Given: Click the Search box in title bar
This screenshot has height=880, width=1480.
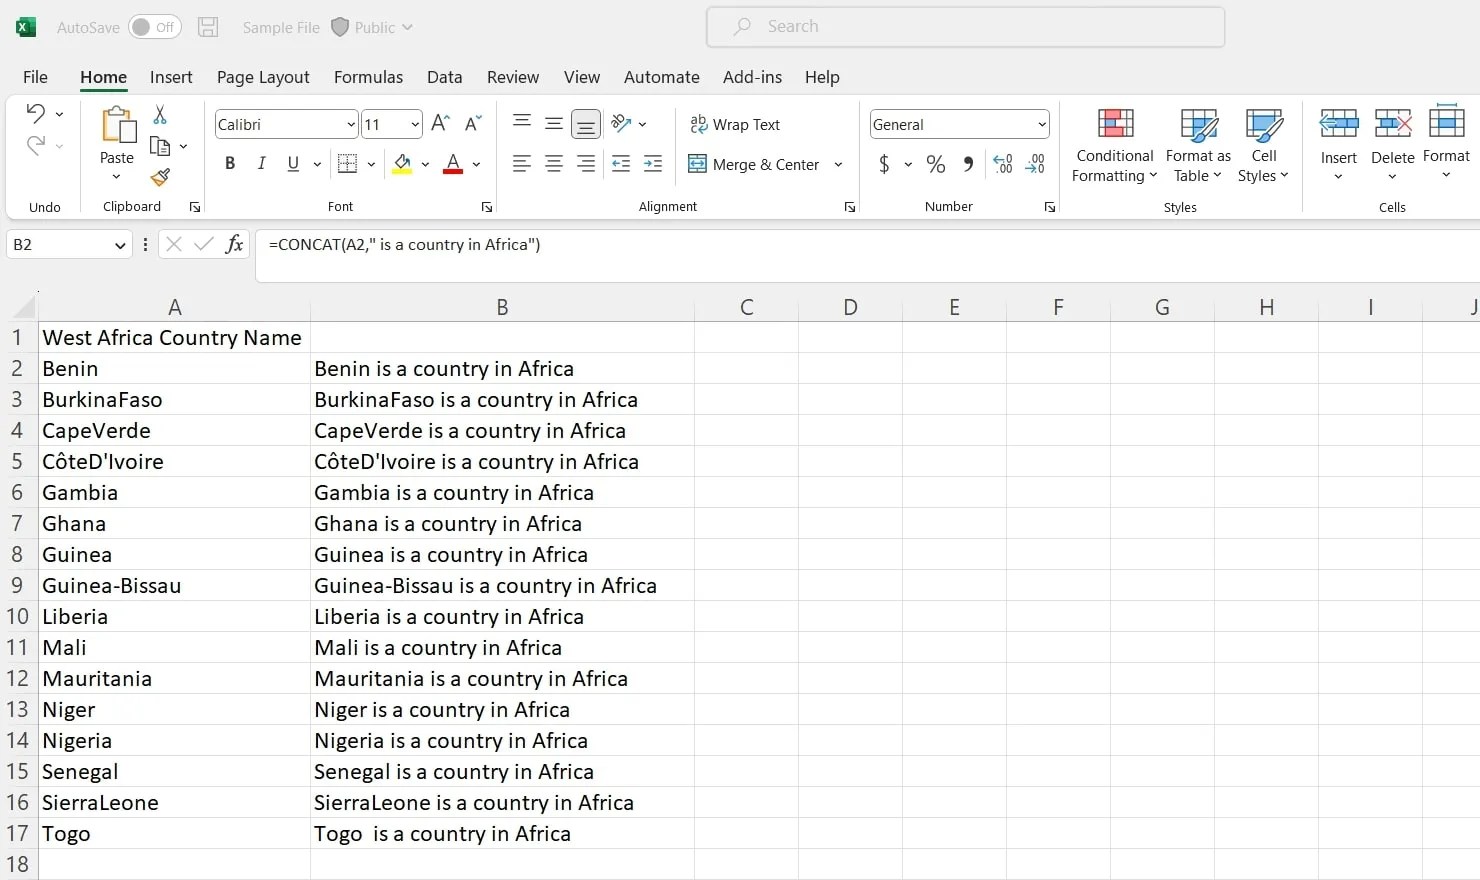Looking at the screenshot, I should tap(965, 27).
